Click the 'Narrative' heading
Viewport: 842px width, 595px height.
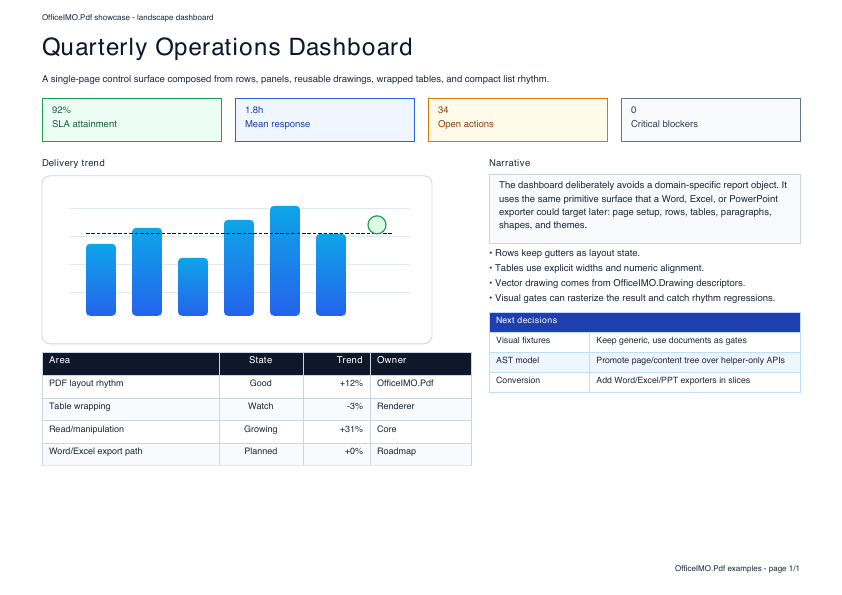[x=509, y=163]
